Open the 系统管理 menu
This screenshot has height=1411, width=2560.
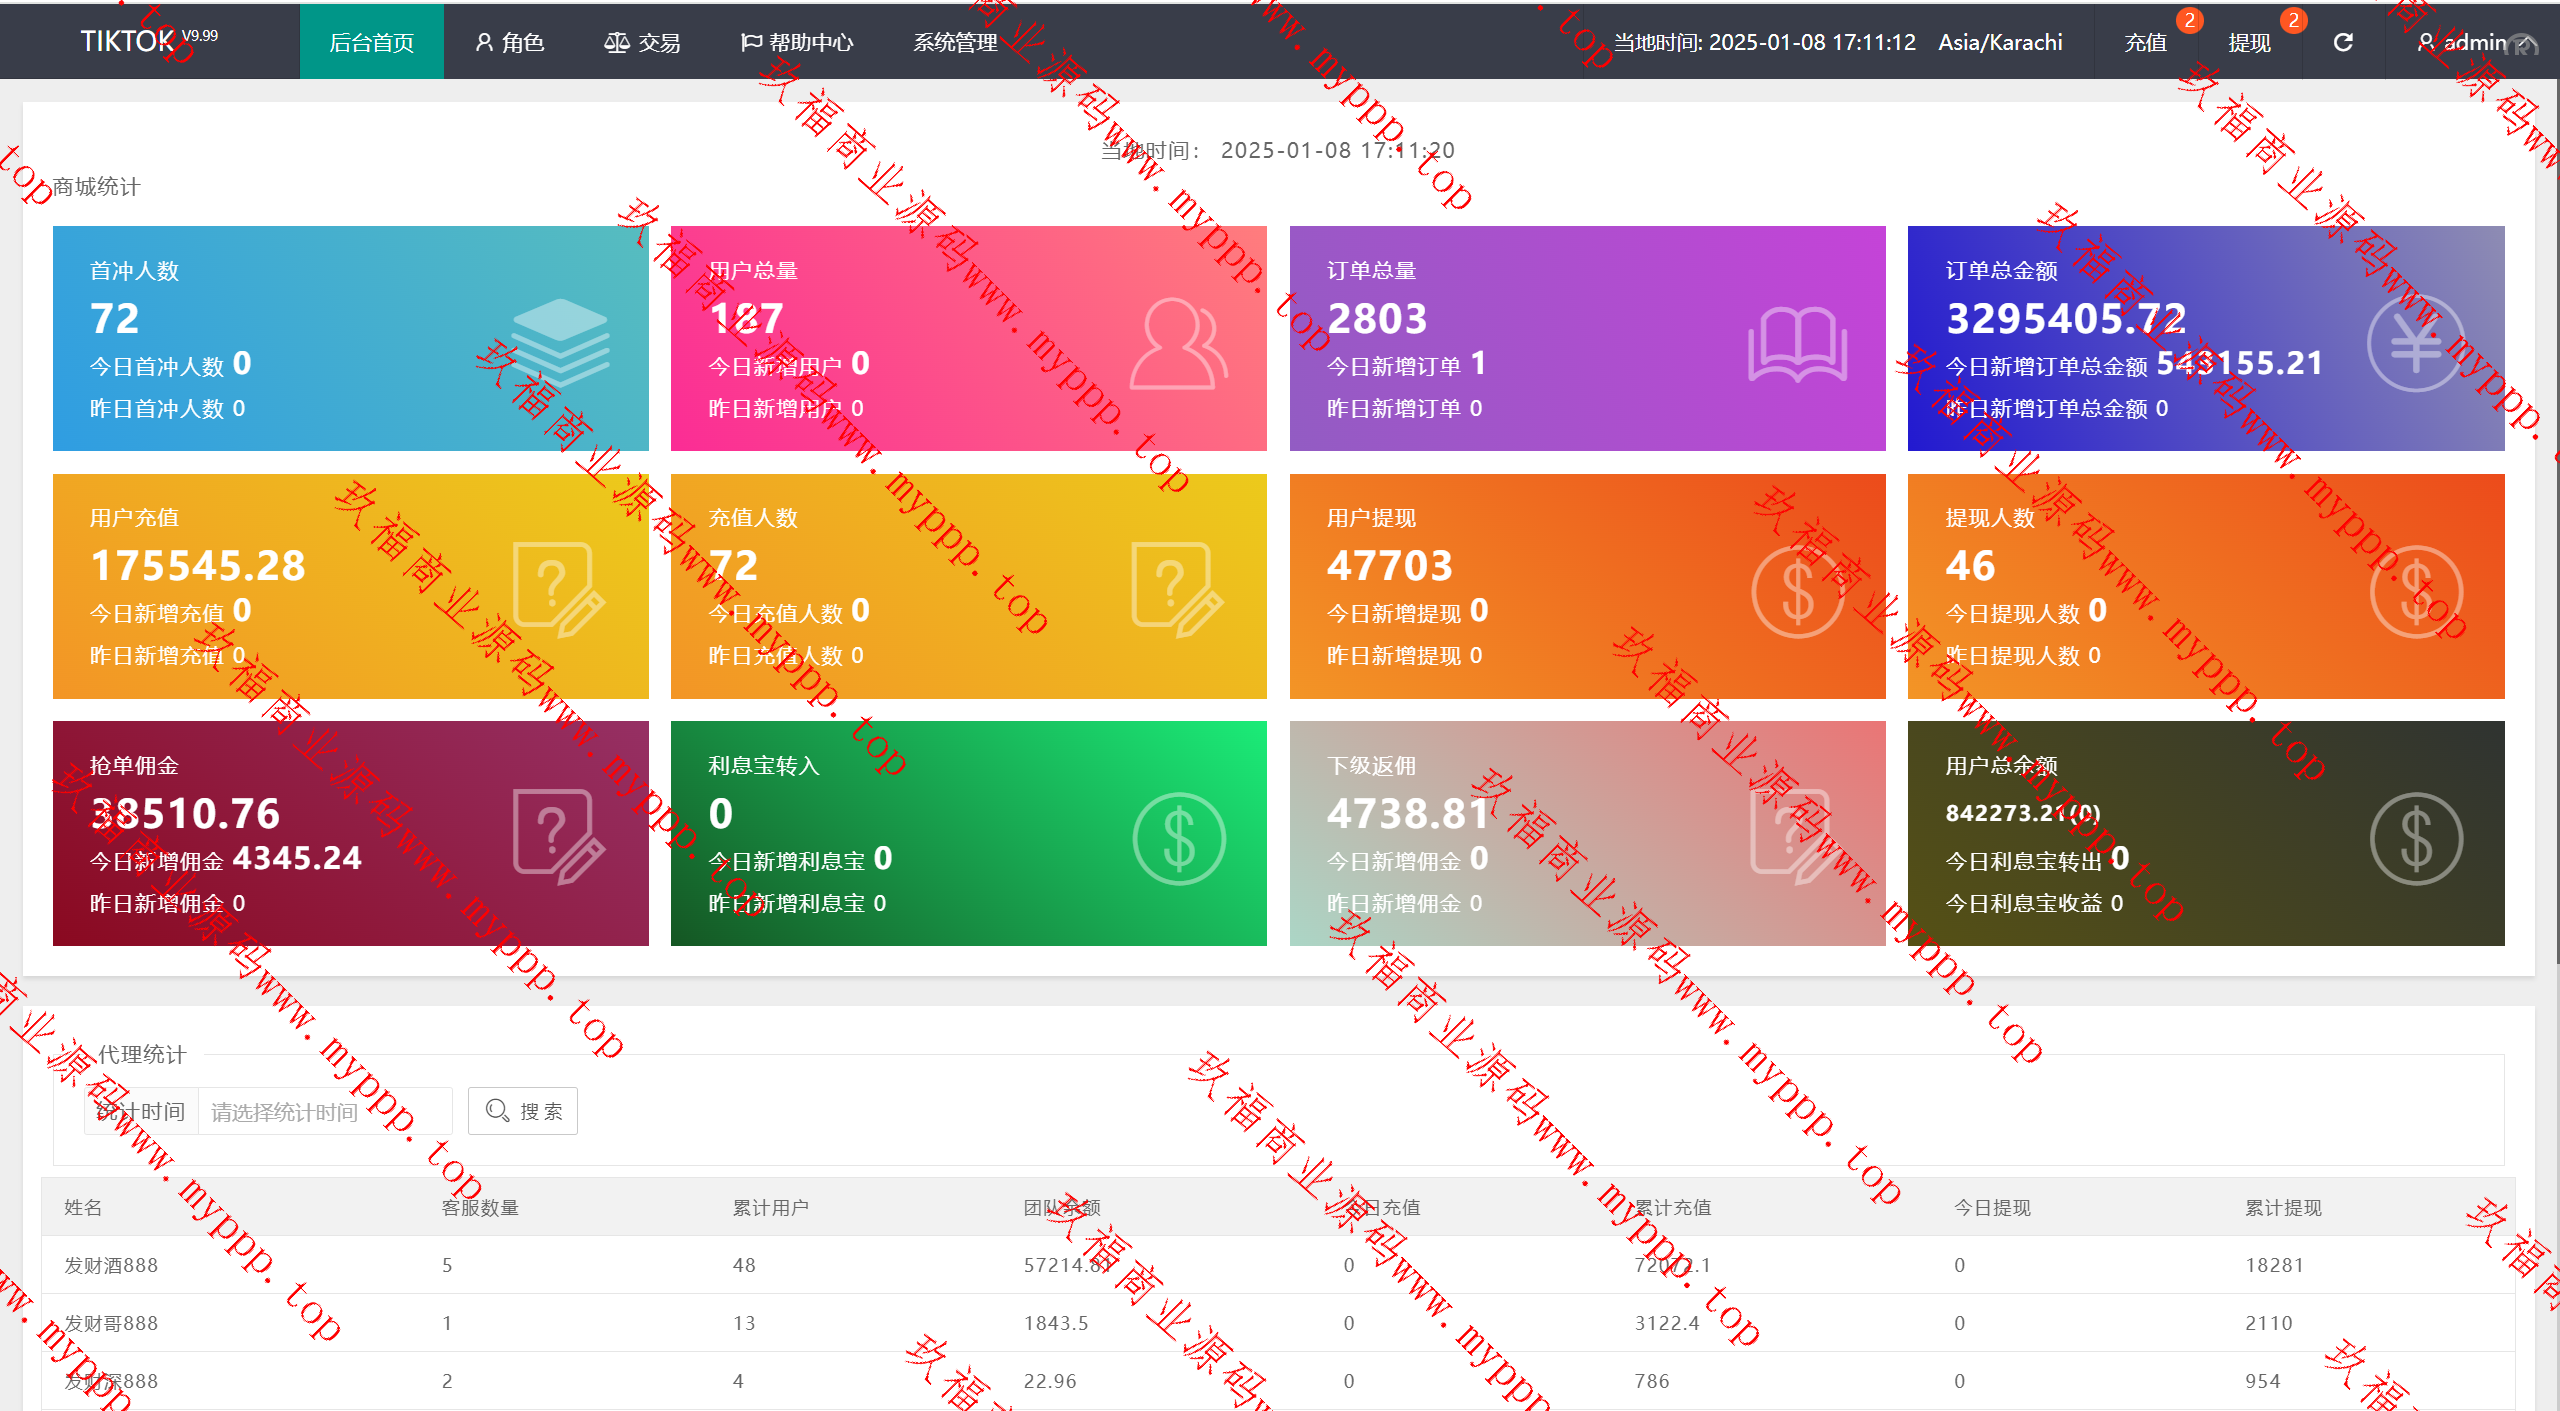[955, 42]
